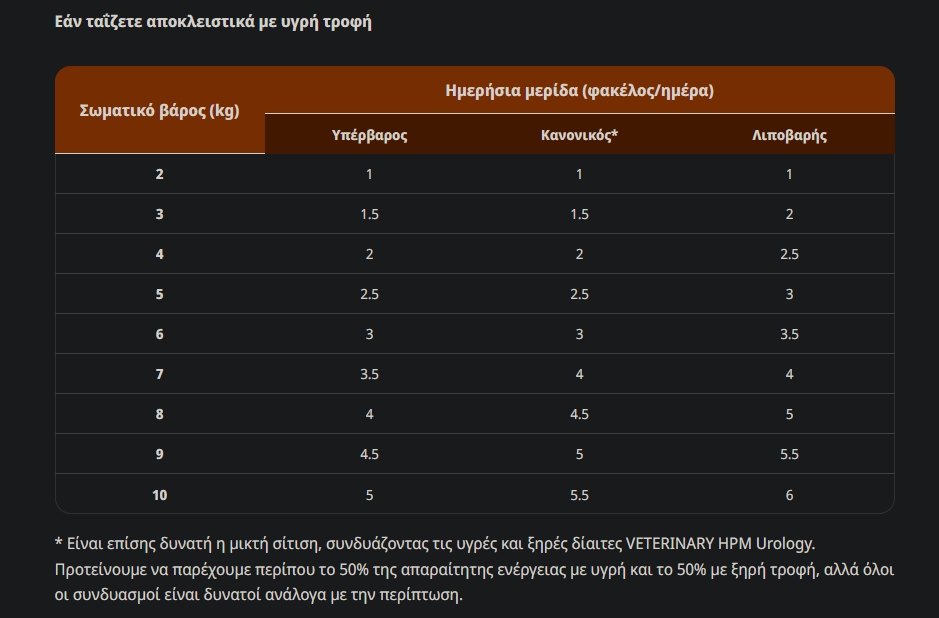Screen dimensions: 939x618
Task: Select the "Υπέρβαρος" column header
Action: point(369,135)
